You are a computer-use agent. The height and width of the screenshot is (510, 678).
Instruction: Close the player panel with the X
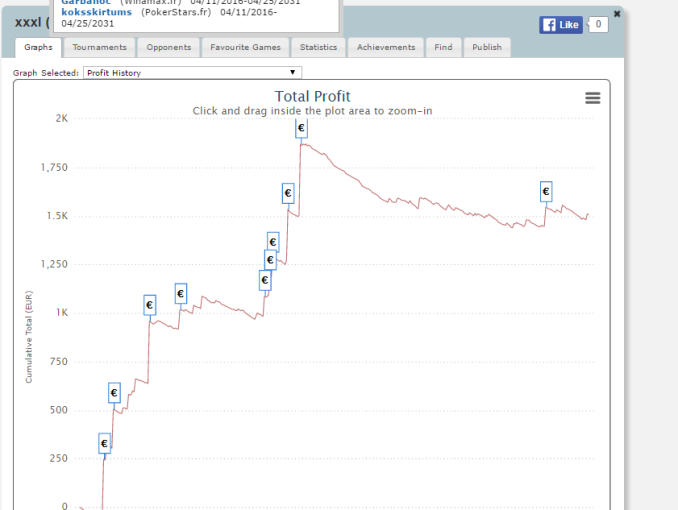point(616,14)
